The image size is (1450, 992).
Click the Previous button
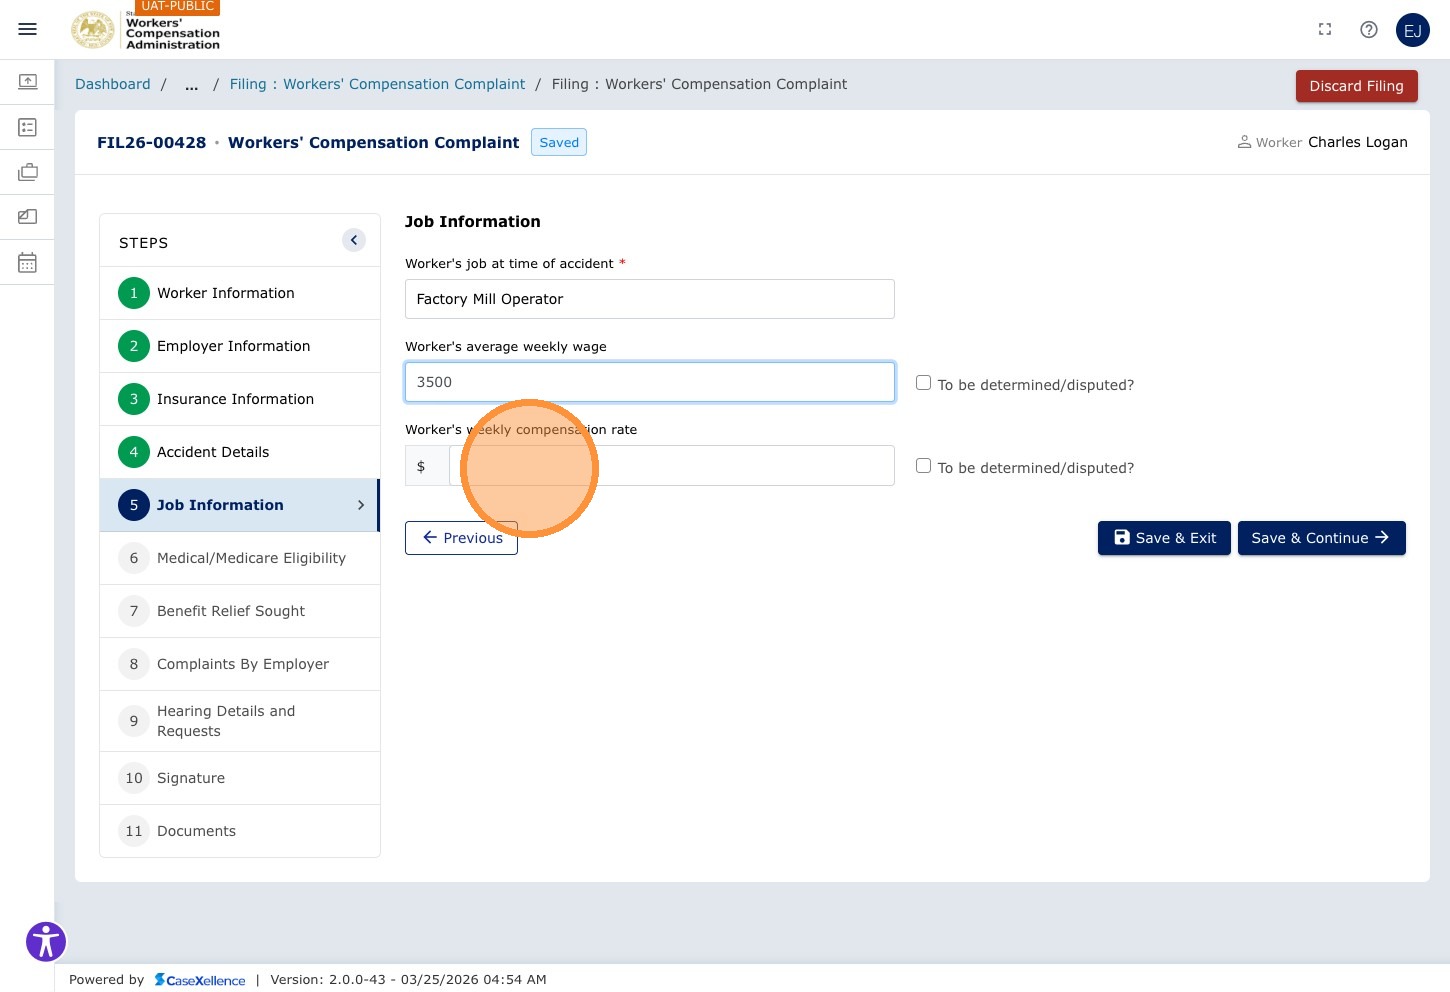coord(461,538)
